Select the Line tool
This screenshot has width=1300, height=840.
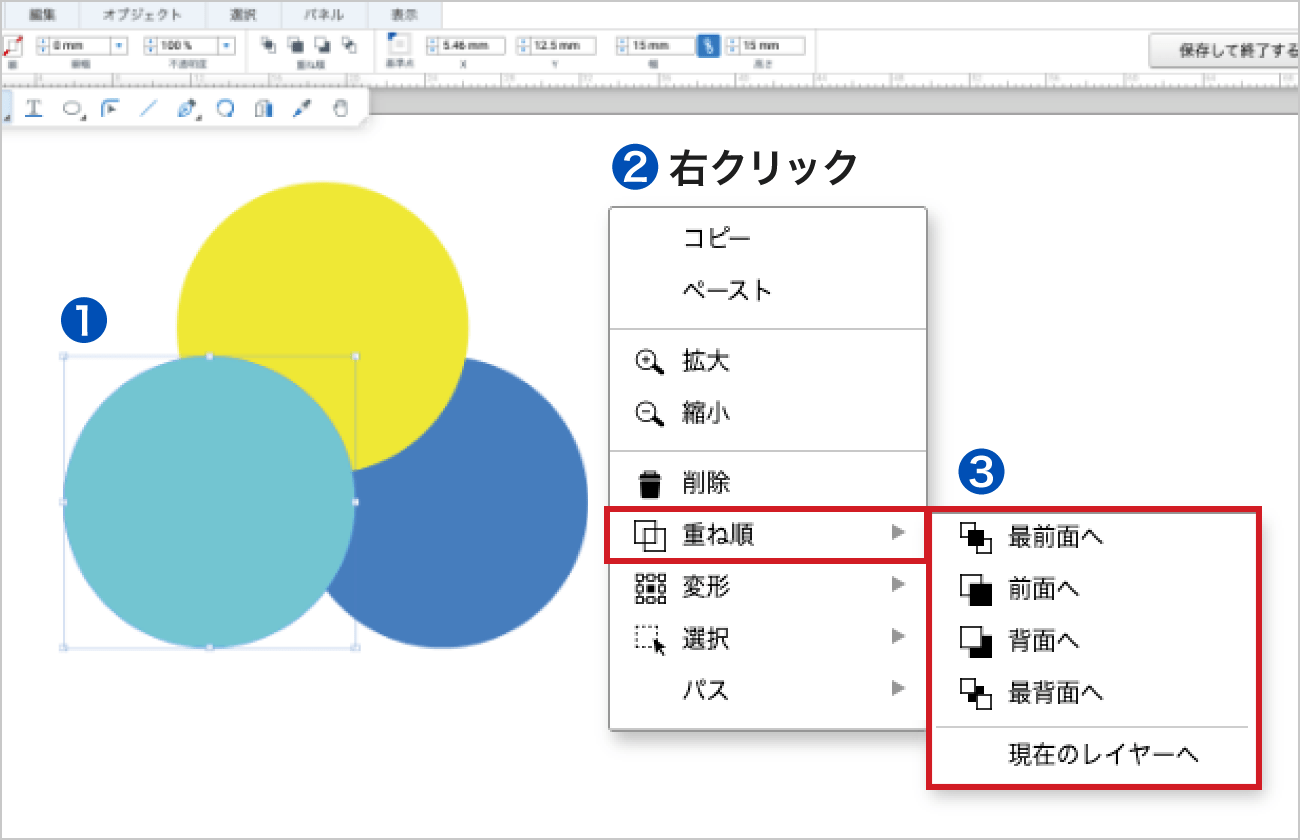point(148,108)
